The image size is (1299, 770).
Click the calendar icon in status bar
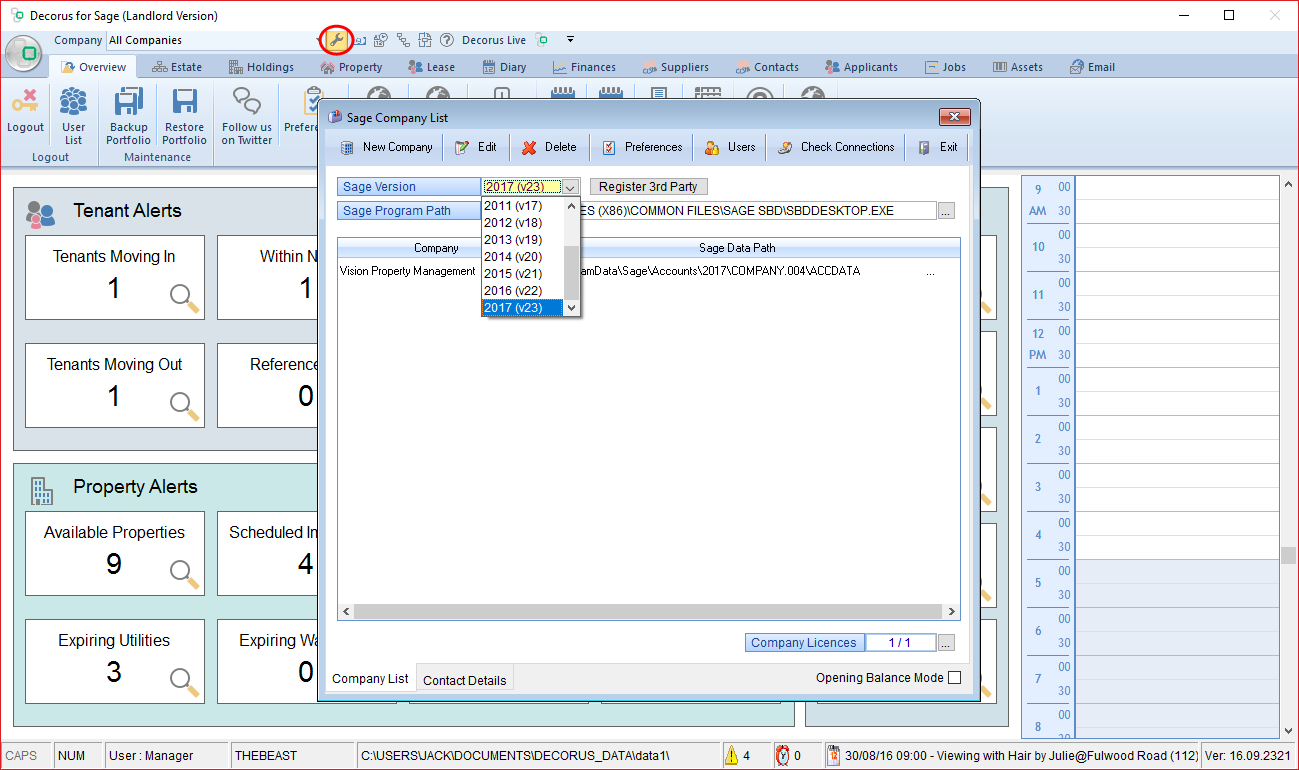(833, 755)
